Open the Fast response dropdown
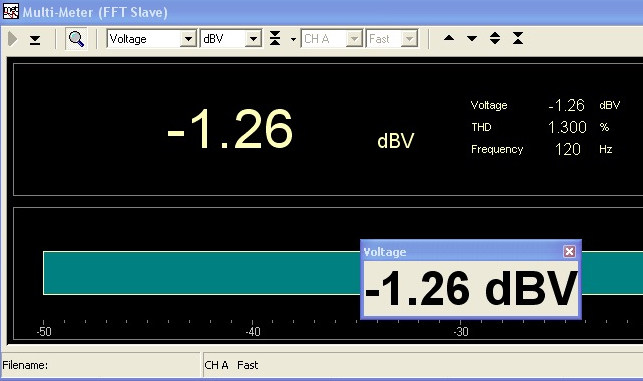The height and width of the screenshot is (381, 643). [392, 39]
